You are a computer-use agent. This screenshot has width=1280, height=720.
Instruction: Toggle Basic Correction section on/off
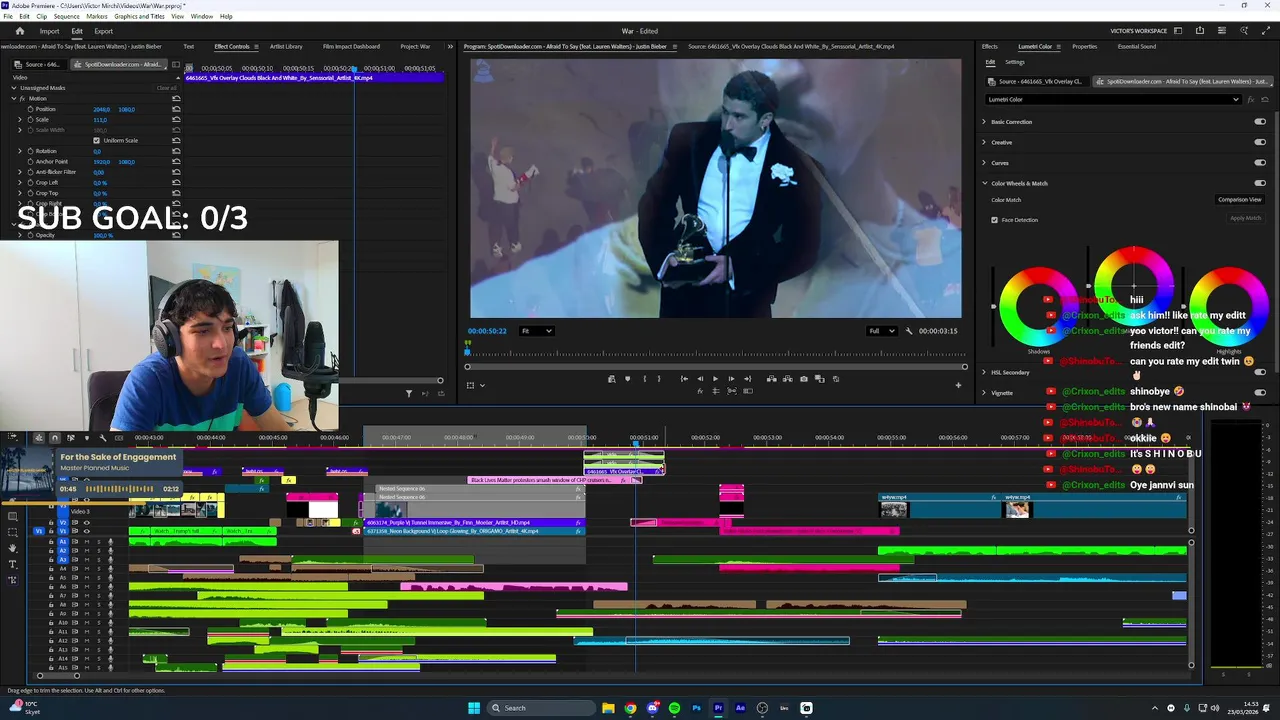tap(1260, 122)
